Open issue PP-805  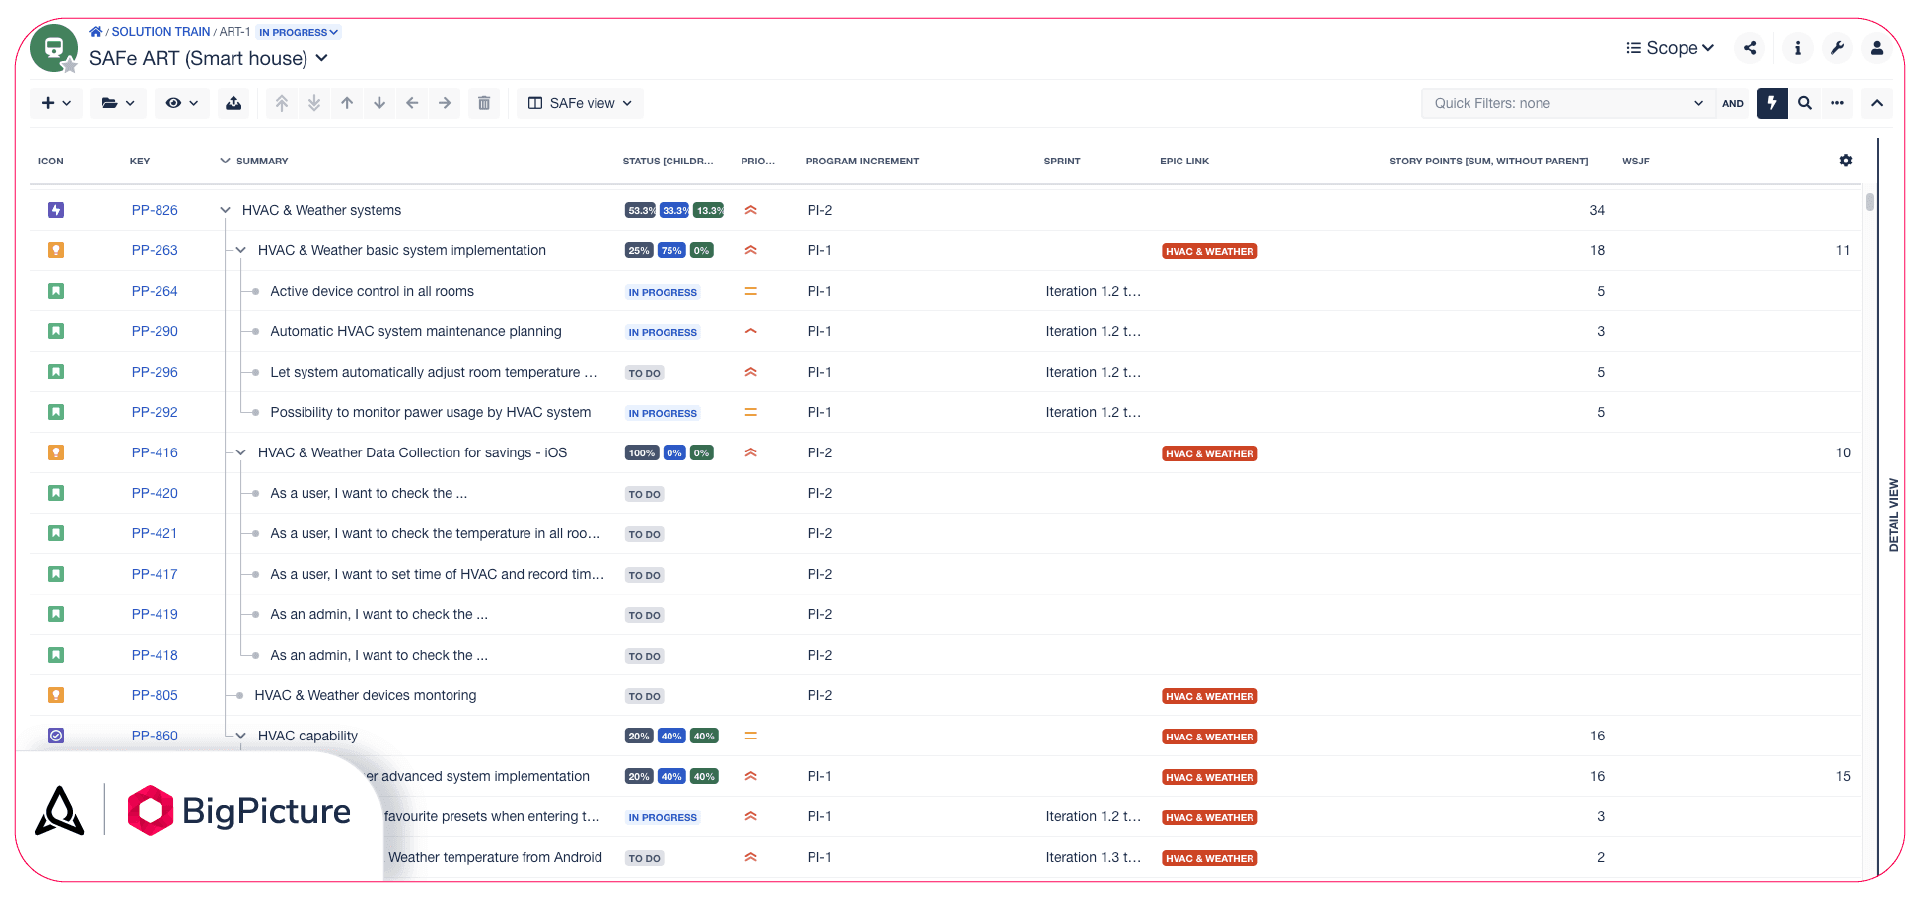click(x=155, y=695)
